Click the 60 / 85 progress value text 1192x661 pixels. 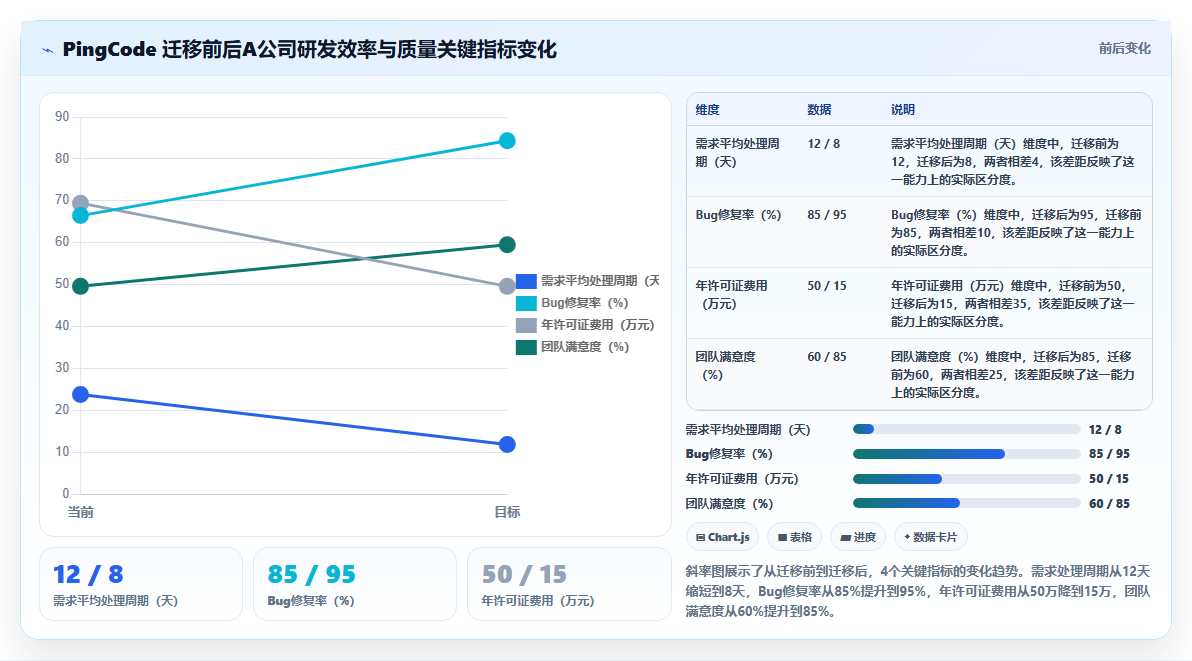(x=1109, y=504)
